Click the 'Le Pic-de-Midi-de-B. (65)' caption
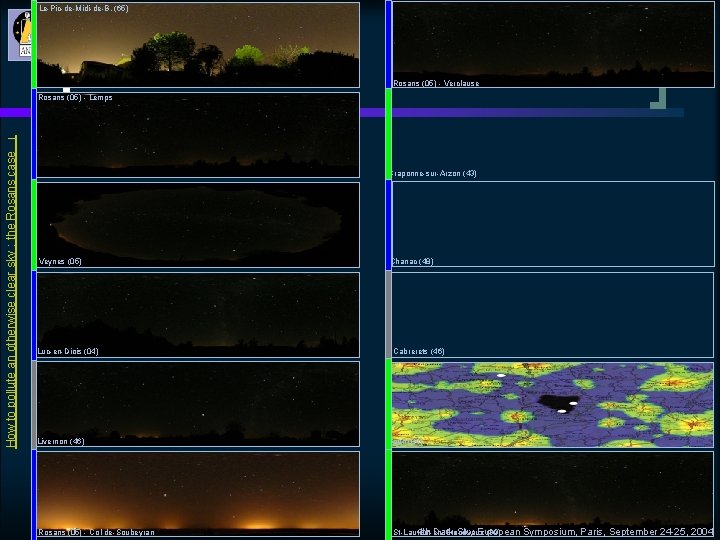Image resolution: width=720 pixels, height=540 pixels. (84, 8)
